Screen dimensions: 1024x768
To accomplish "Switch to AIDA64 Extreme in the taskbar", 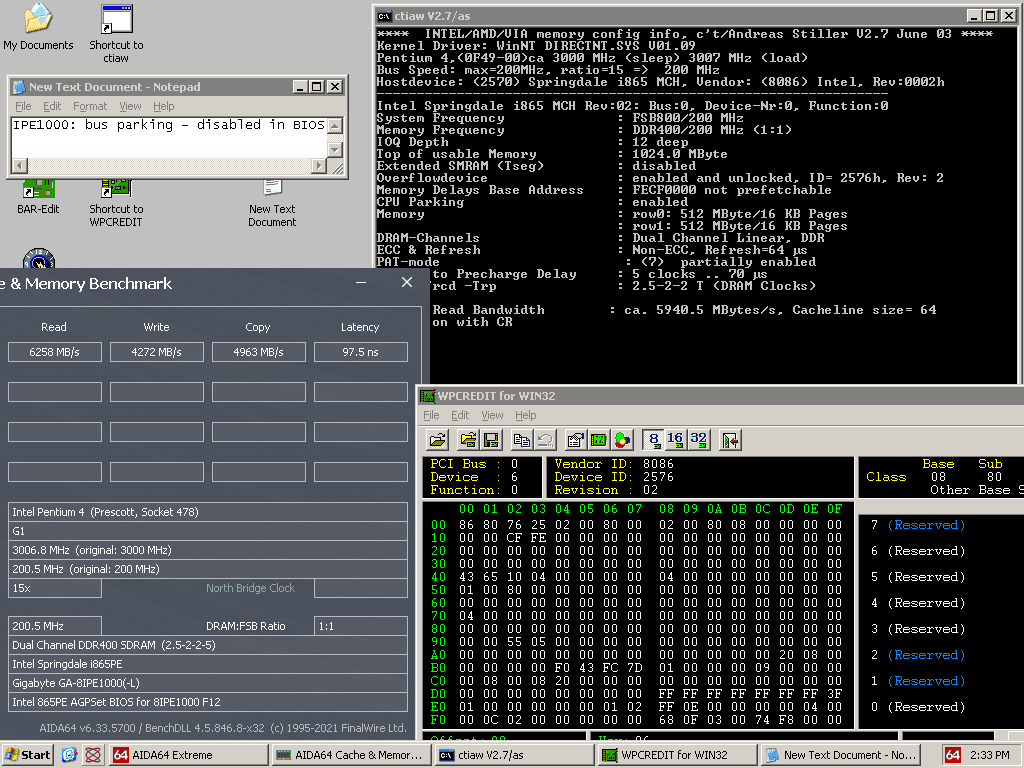I will 188,755.
